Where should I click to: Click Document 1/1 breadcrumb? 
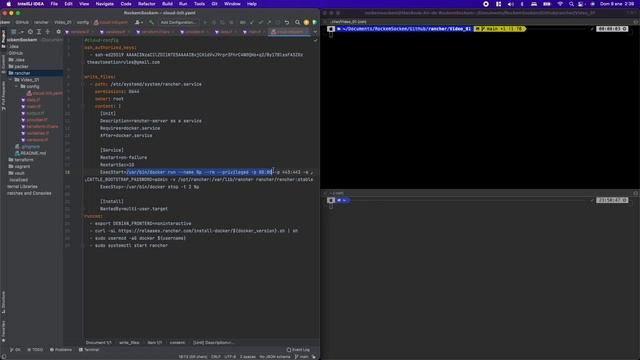[98, 343]
